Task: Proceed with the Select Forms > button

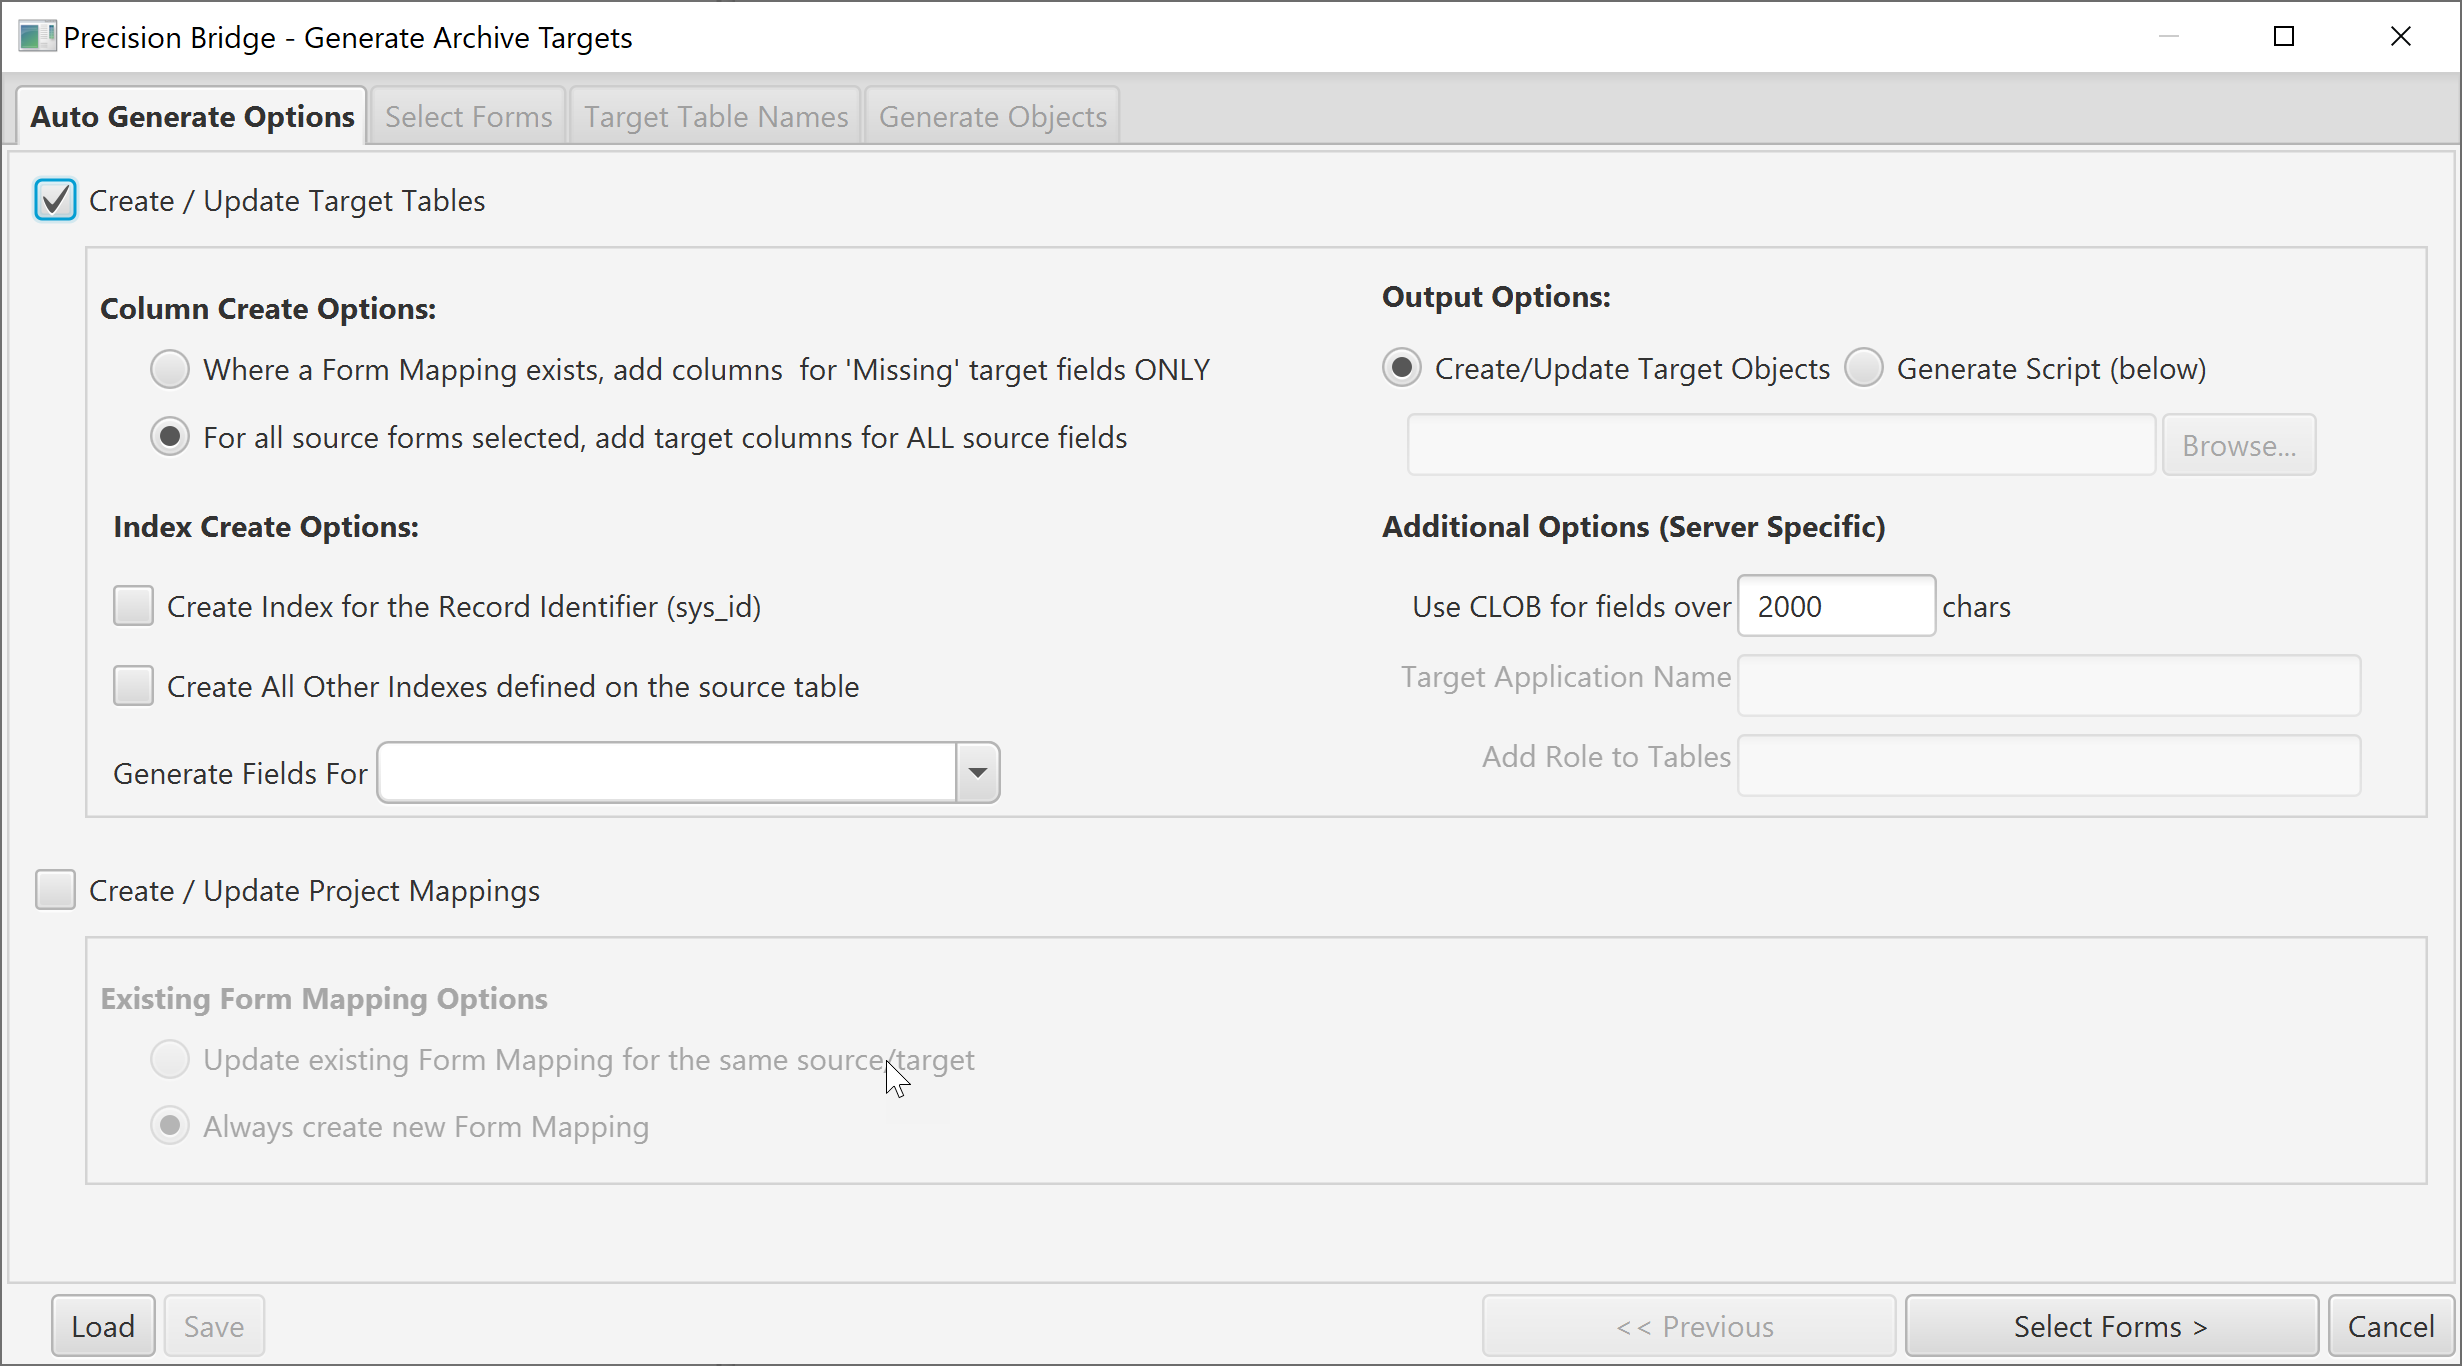Action: [2111, 1326]
